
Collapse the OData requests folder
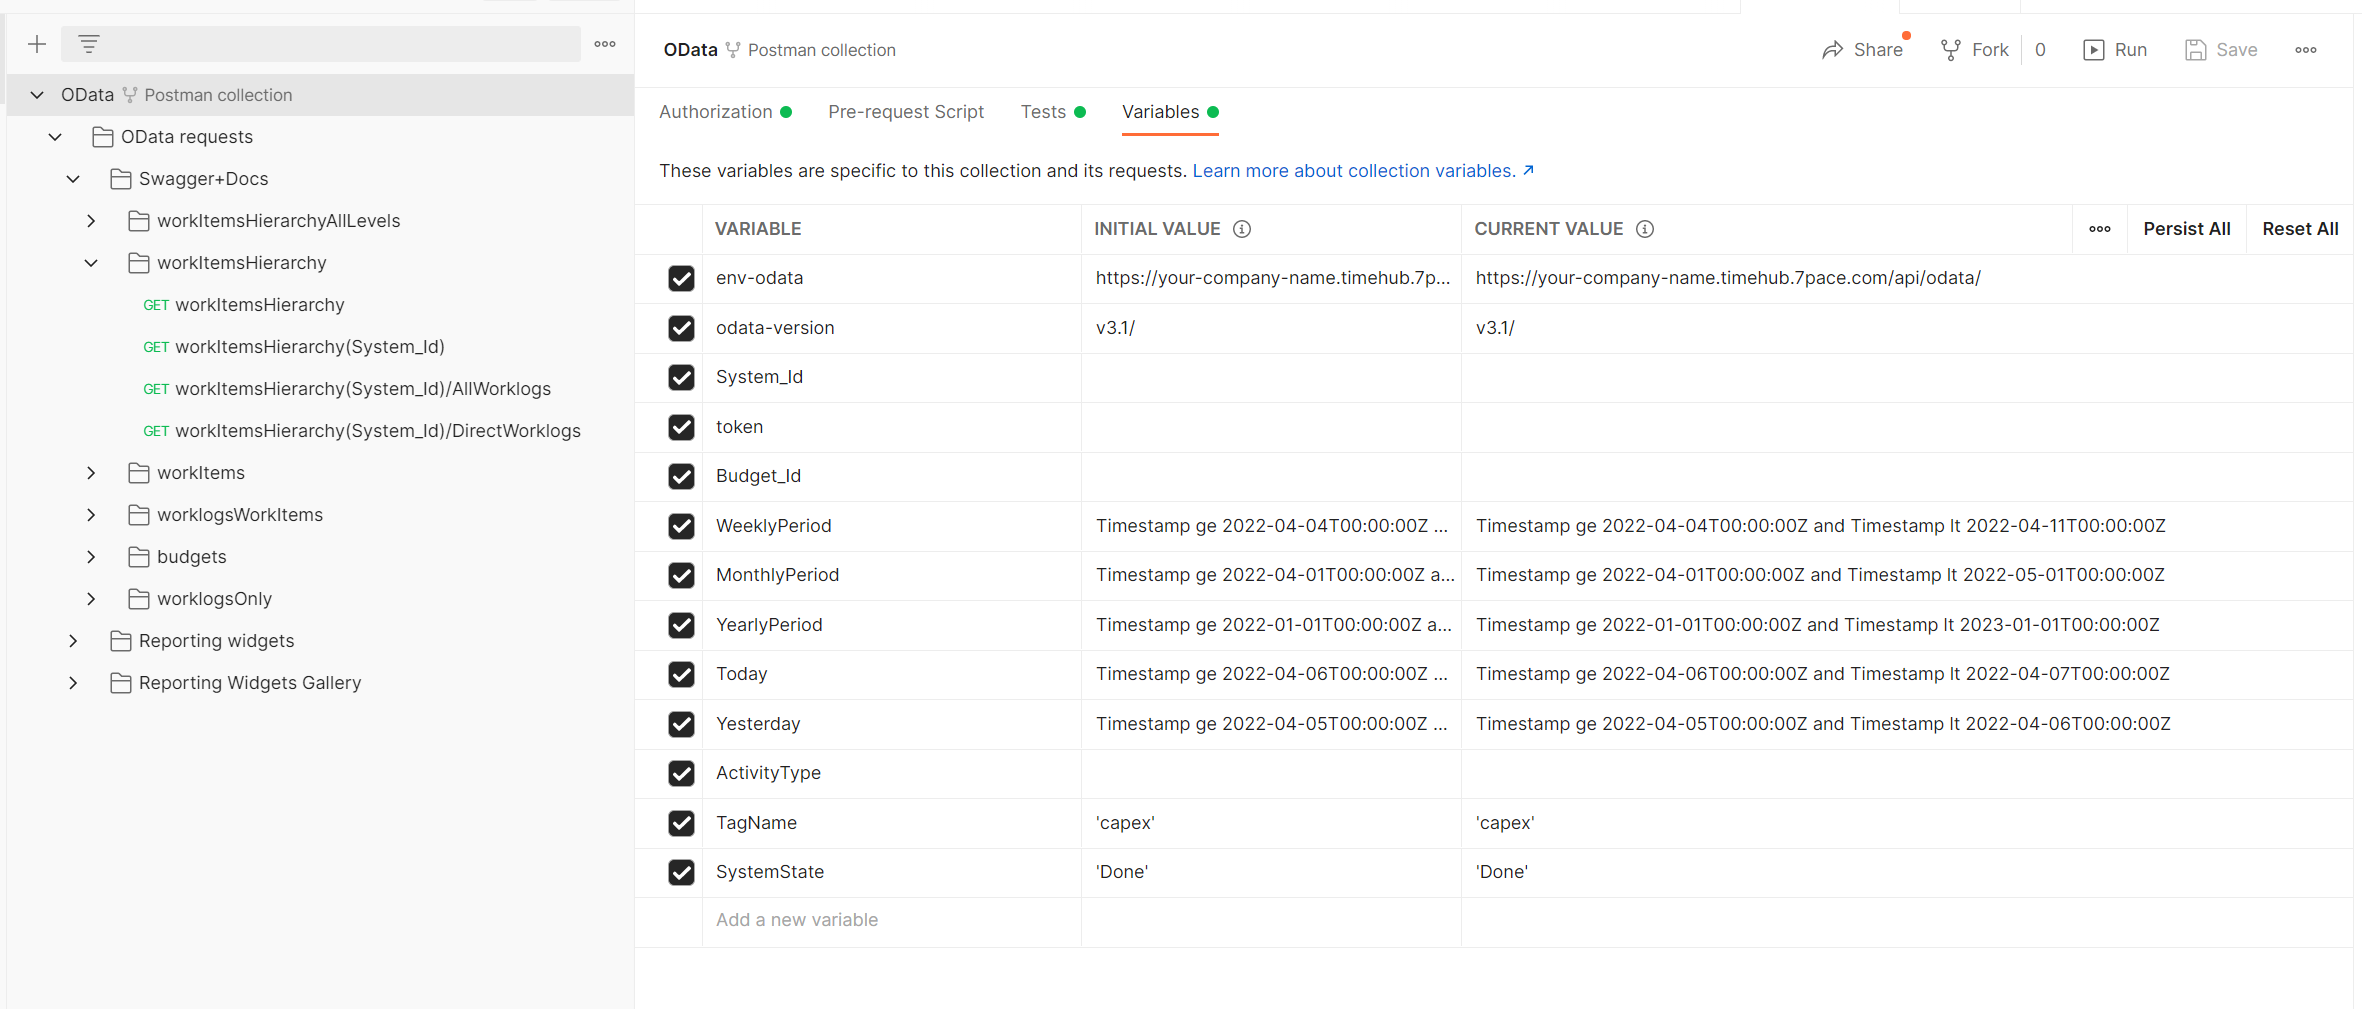coord(55,137)
